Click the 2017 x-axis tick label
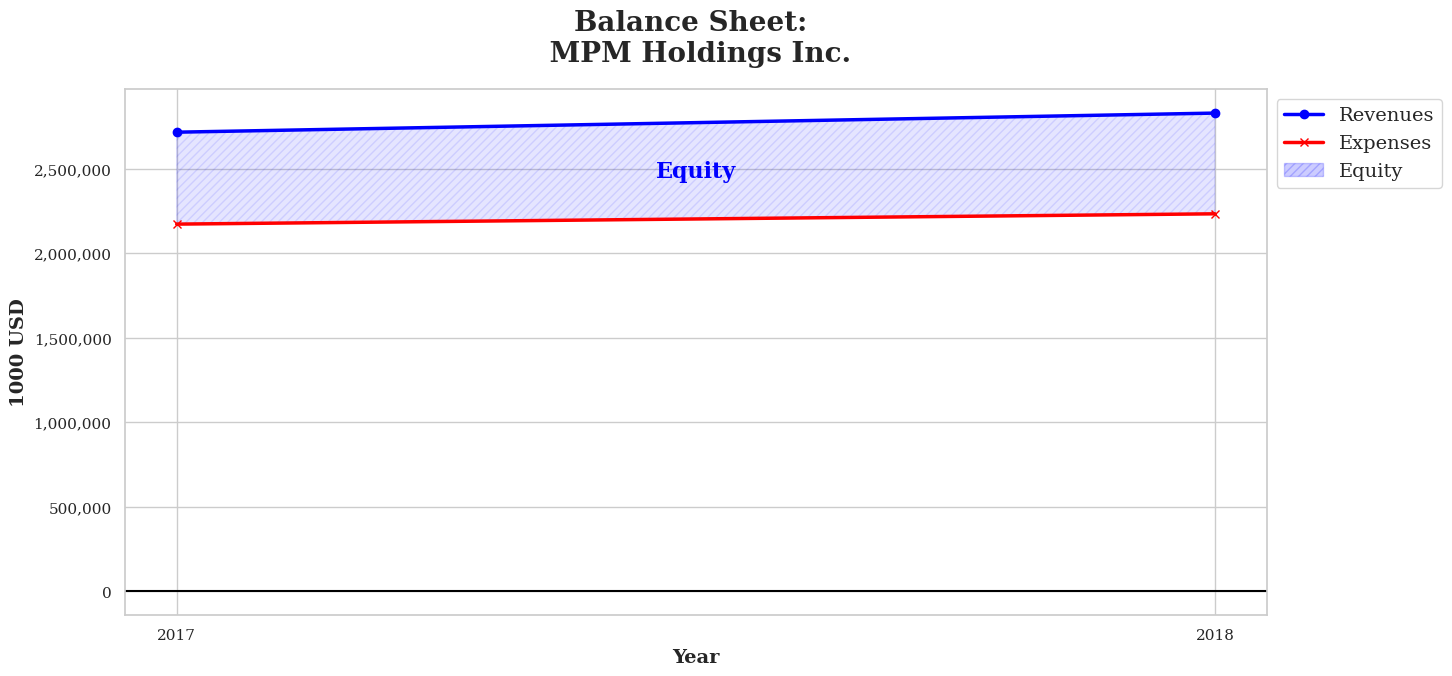 coord(177,635)
